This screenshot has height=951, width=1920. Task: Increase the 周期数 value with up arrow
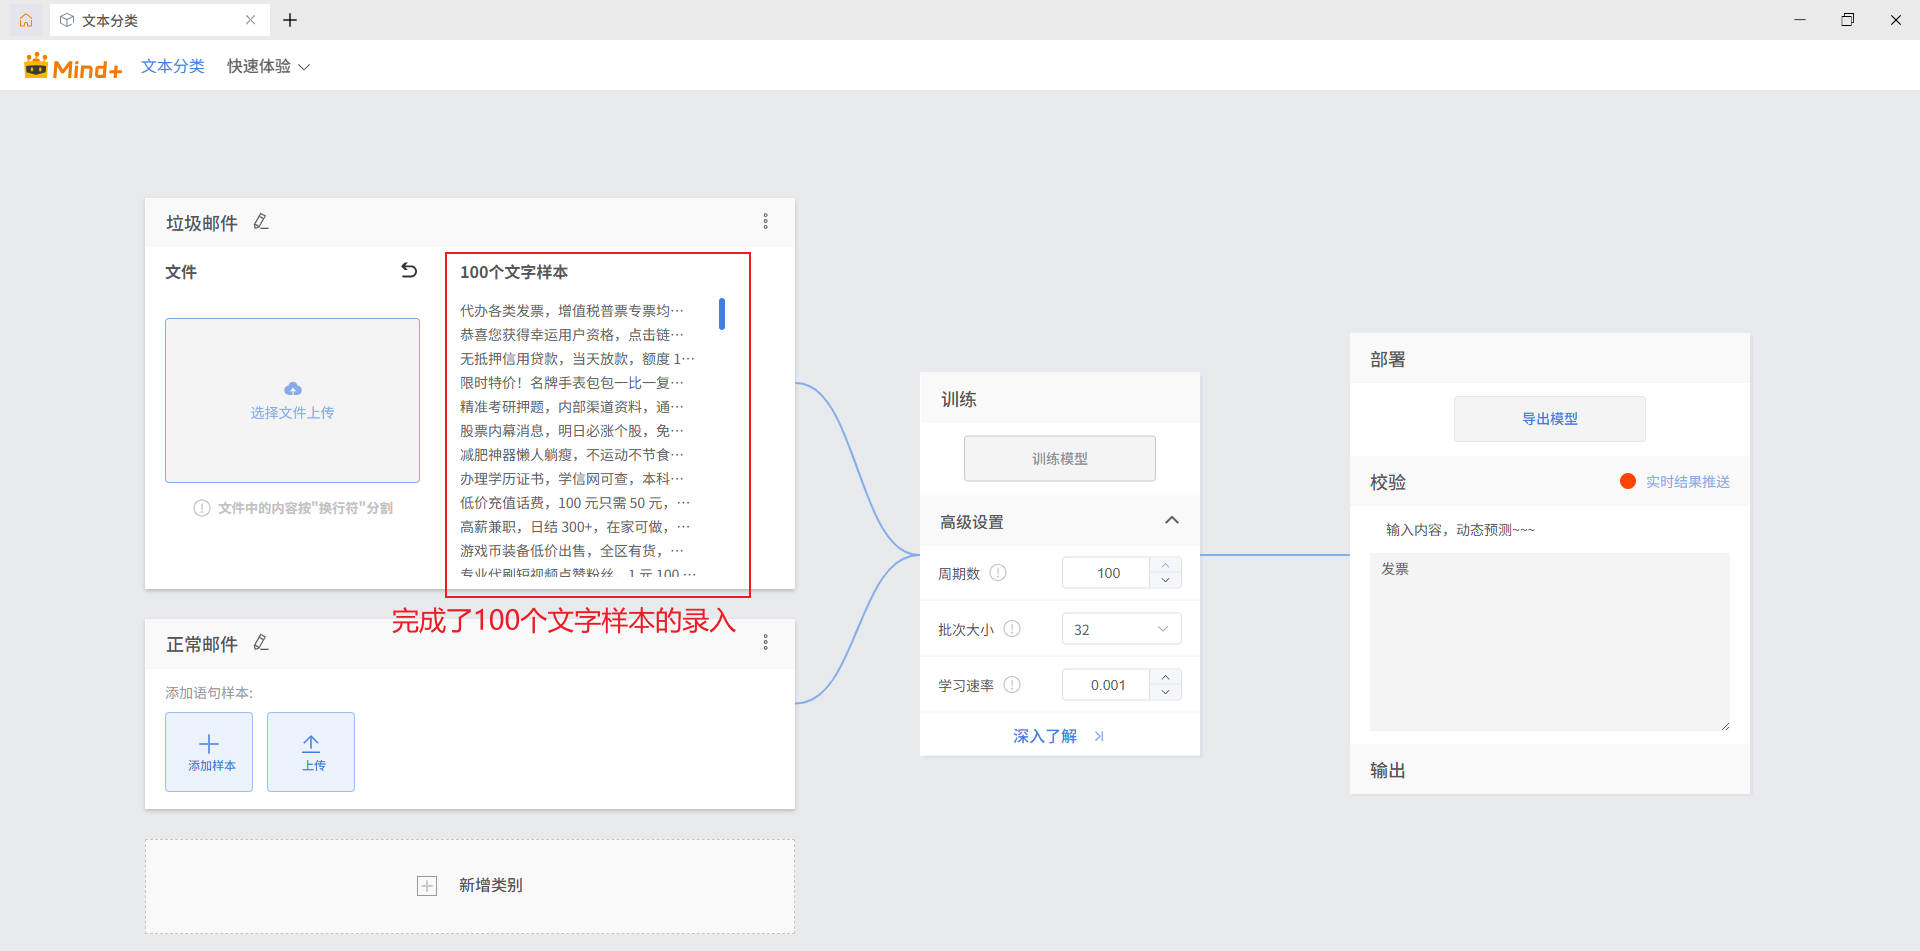[x=1166, y=565]
